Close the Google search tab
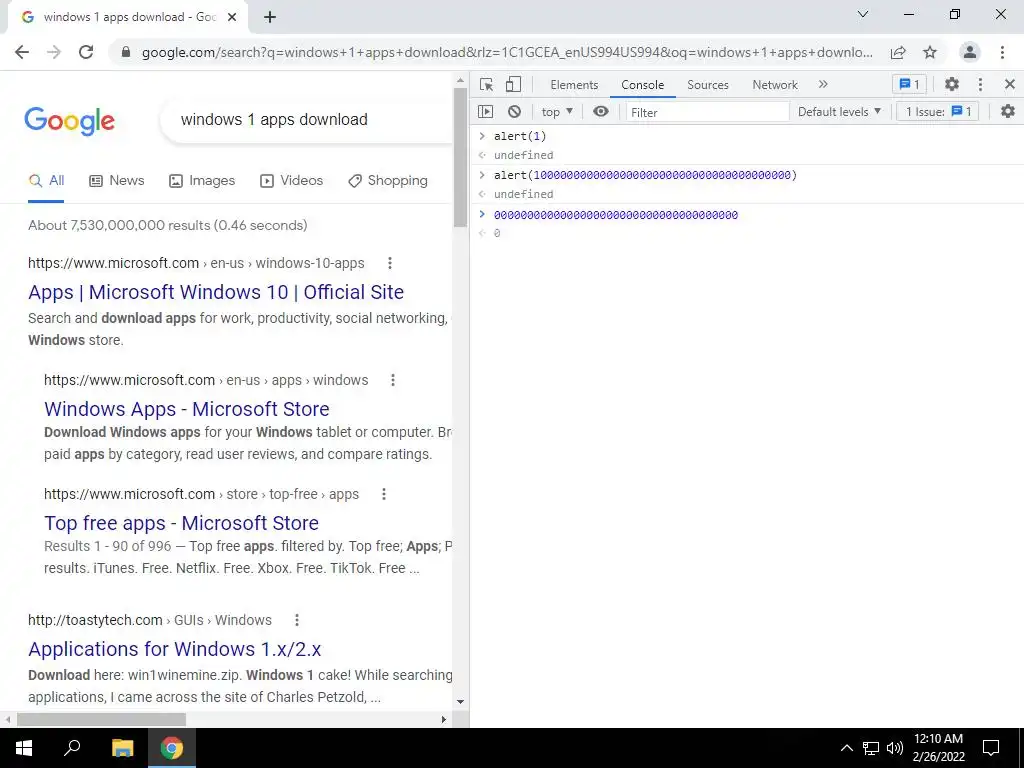Image resolution: width=1024 pixels, height=768 pixels. (x=232, y=18)
